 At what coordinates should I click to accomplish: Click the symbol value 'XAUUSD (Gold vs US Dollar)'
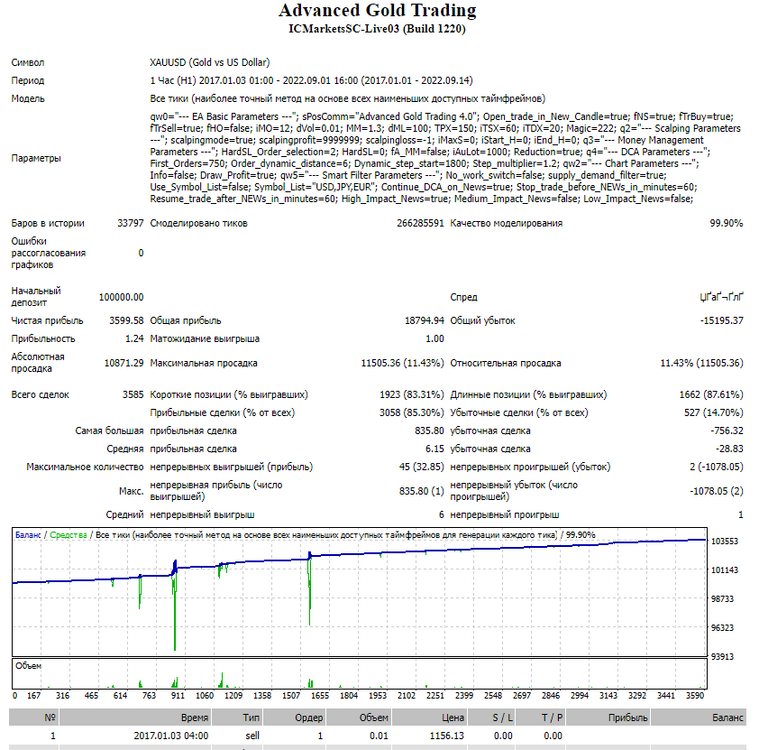pyautogui.click(x=210, y=62)
